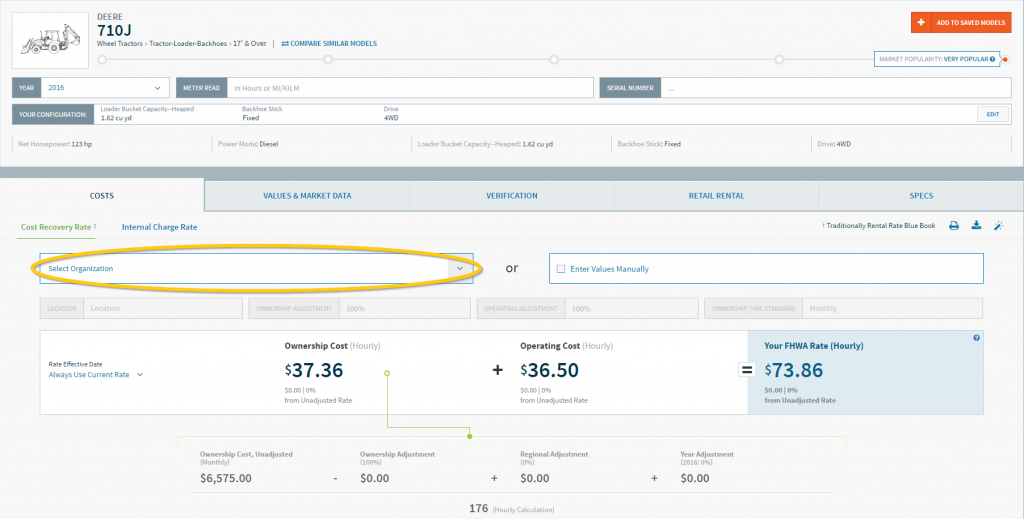Click the Tractor-Loader-Backhoes breadcrumb

point(188,44)
